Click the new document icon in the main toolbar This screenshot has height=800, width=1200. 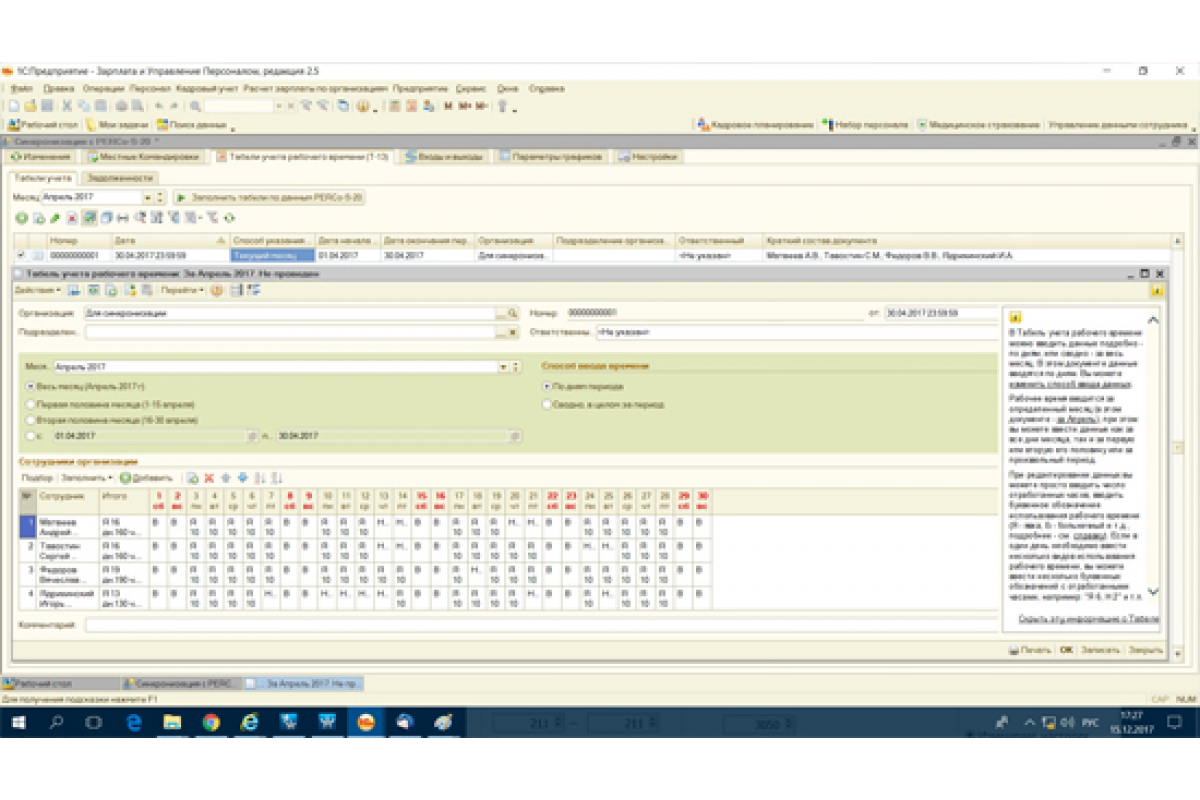[14, 106]
